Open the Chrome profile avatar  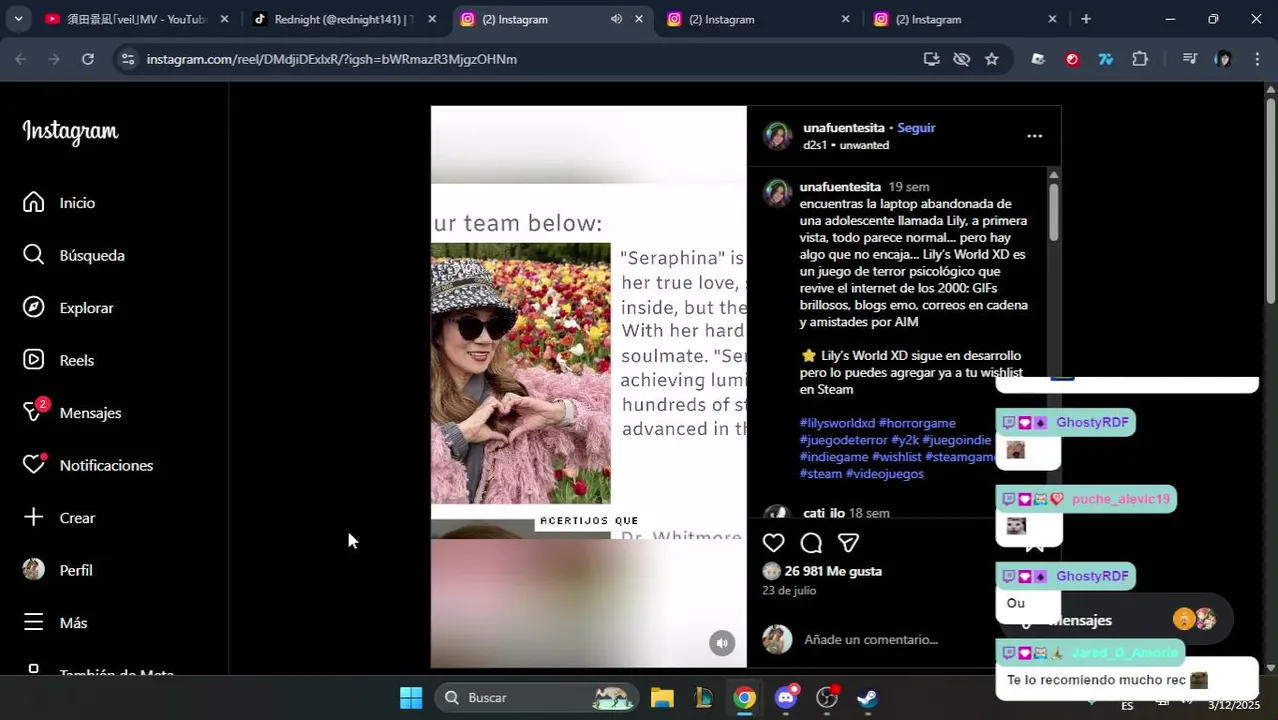[1223, 59]
